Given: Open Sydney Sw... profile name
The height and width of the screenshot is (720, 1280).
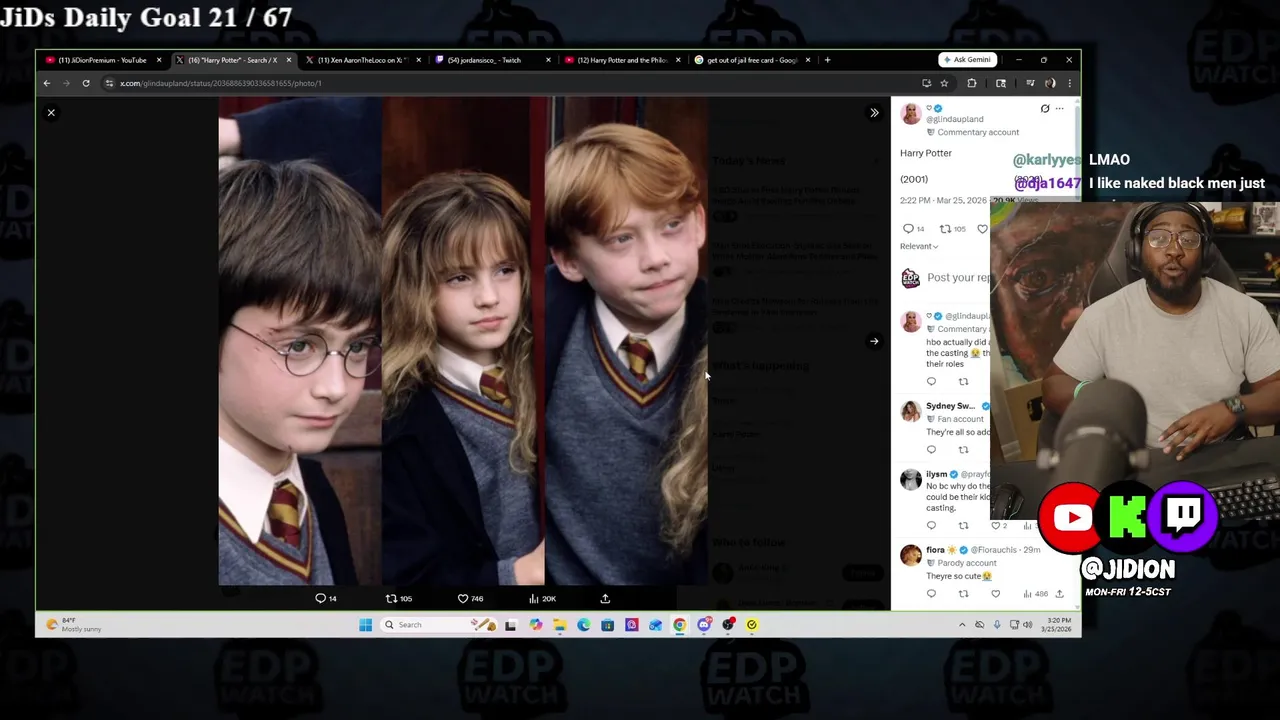Looking at the screenshot, I should pyautogui.click(x=950, y=406).
